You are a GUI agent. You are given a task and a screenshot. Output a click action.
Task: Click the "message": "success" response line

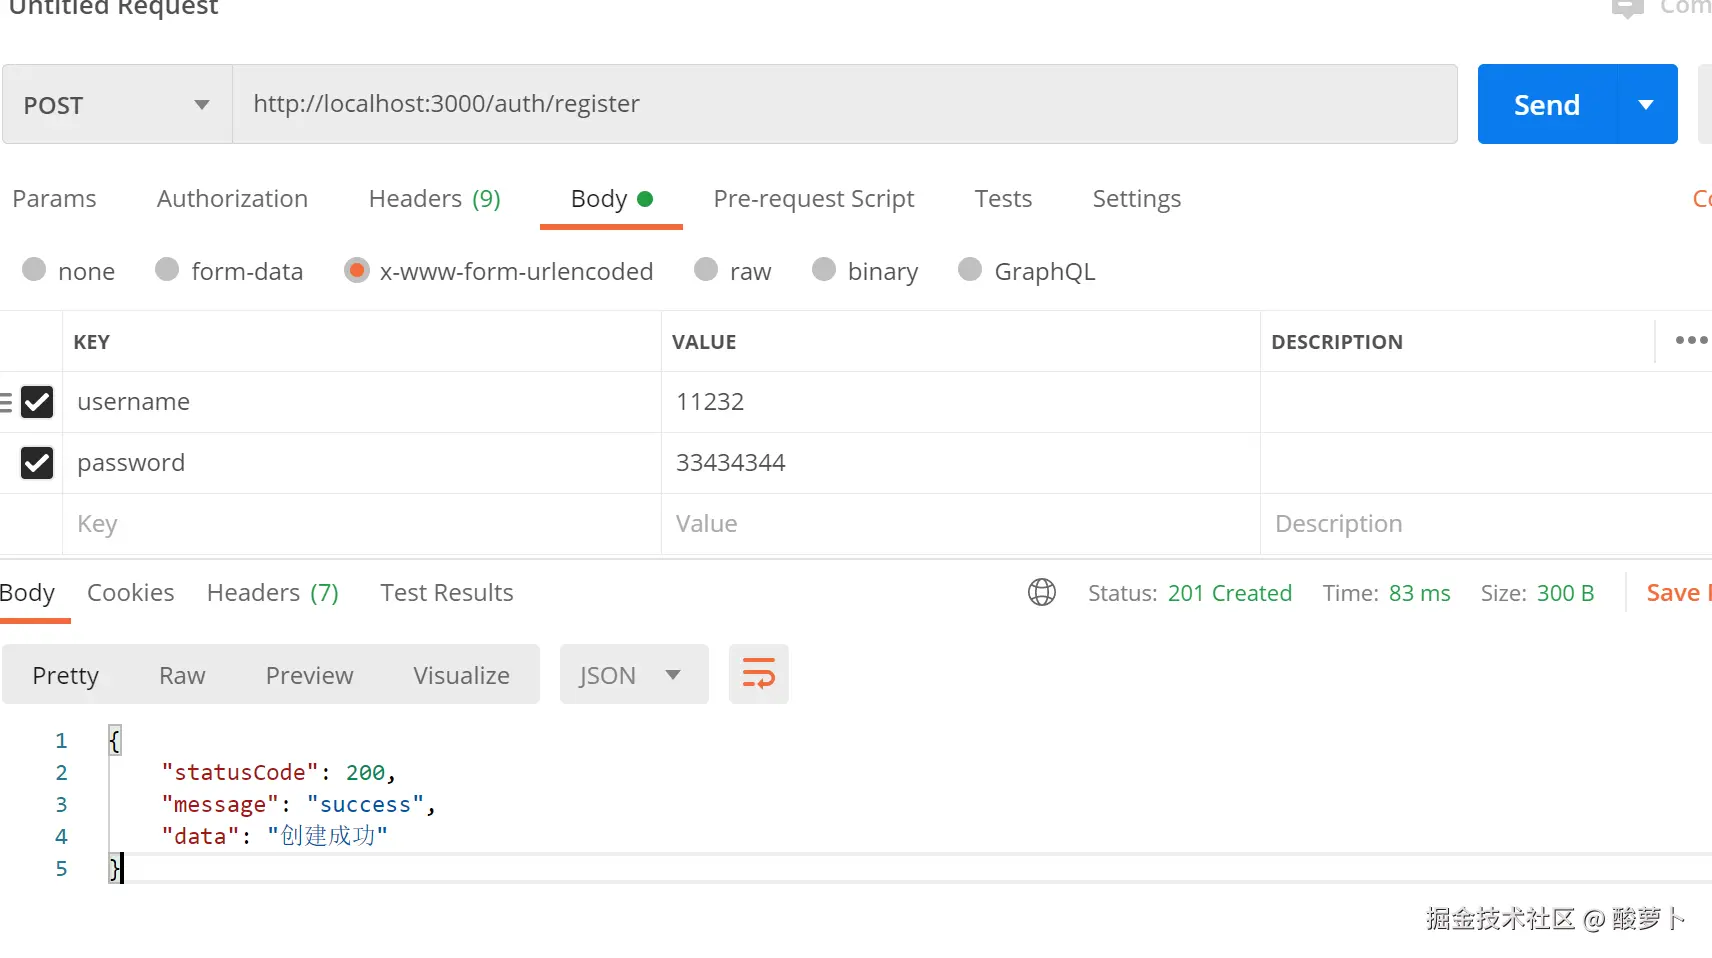click(x=299, y=804)
